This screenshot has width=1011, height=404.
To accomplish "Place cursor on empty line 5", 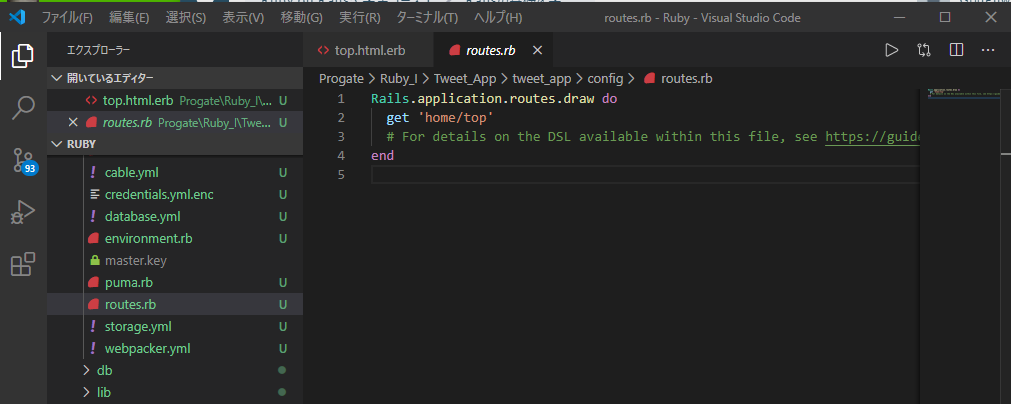I will [643, 175].
